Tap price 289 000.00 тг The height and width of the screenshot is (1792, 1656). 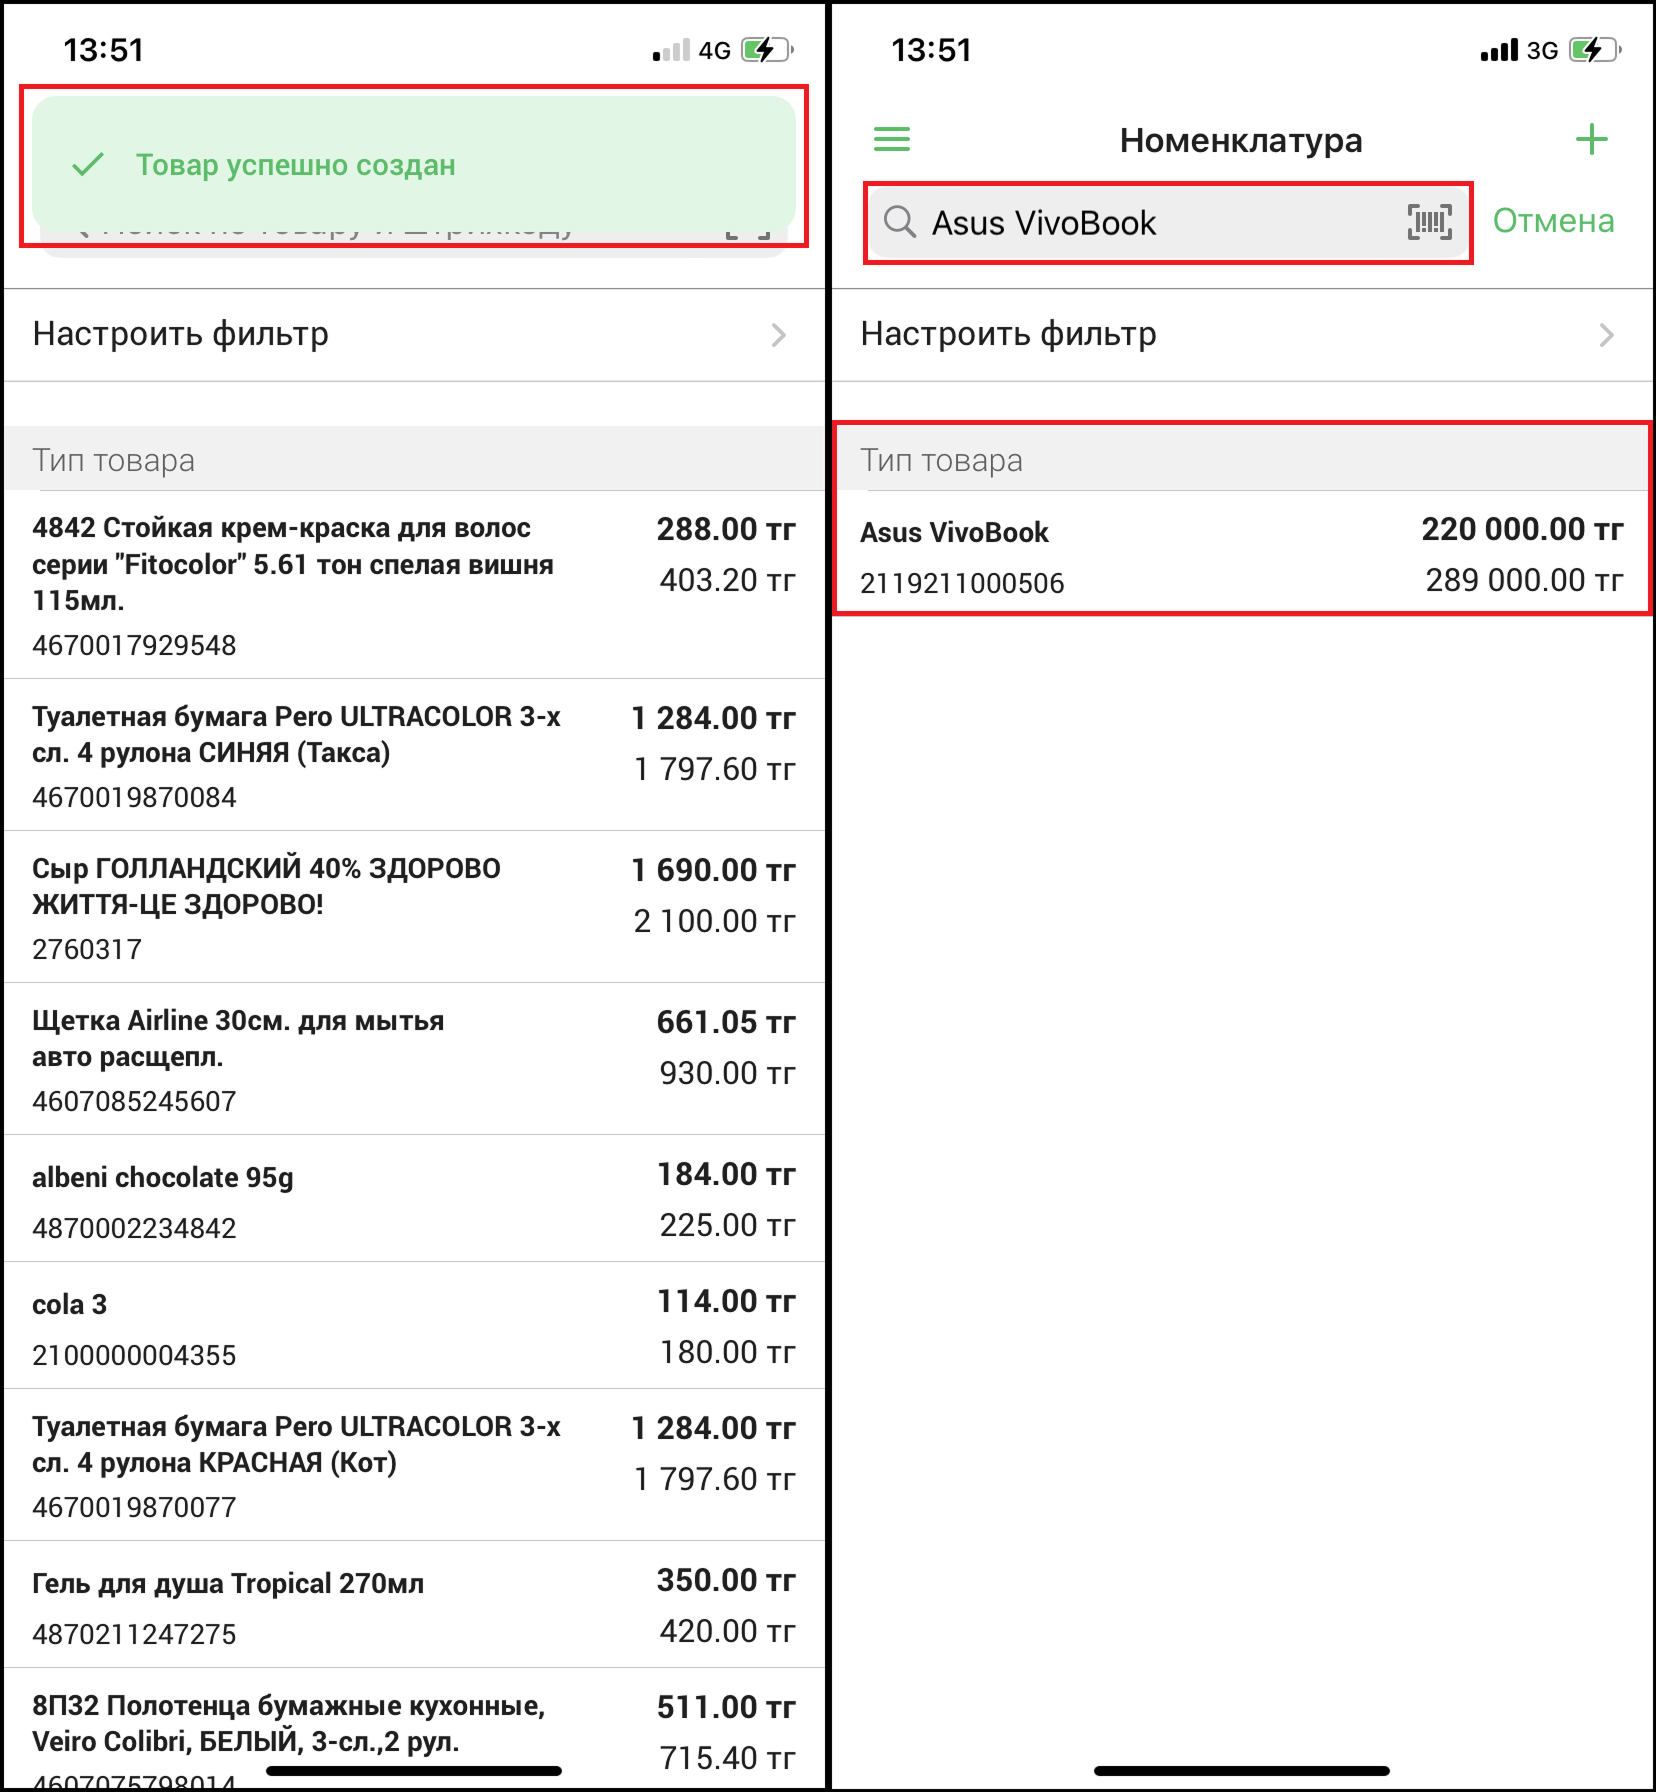(x=1524, y=580)
